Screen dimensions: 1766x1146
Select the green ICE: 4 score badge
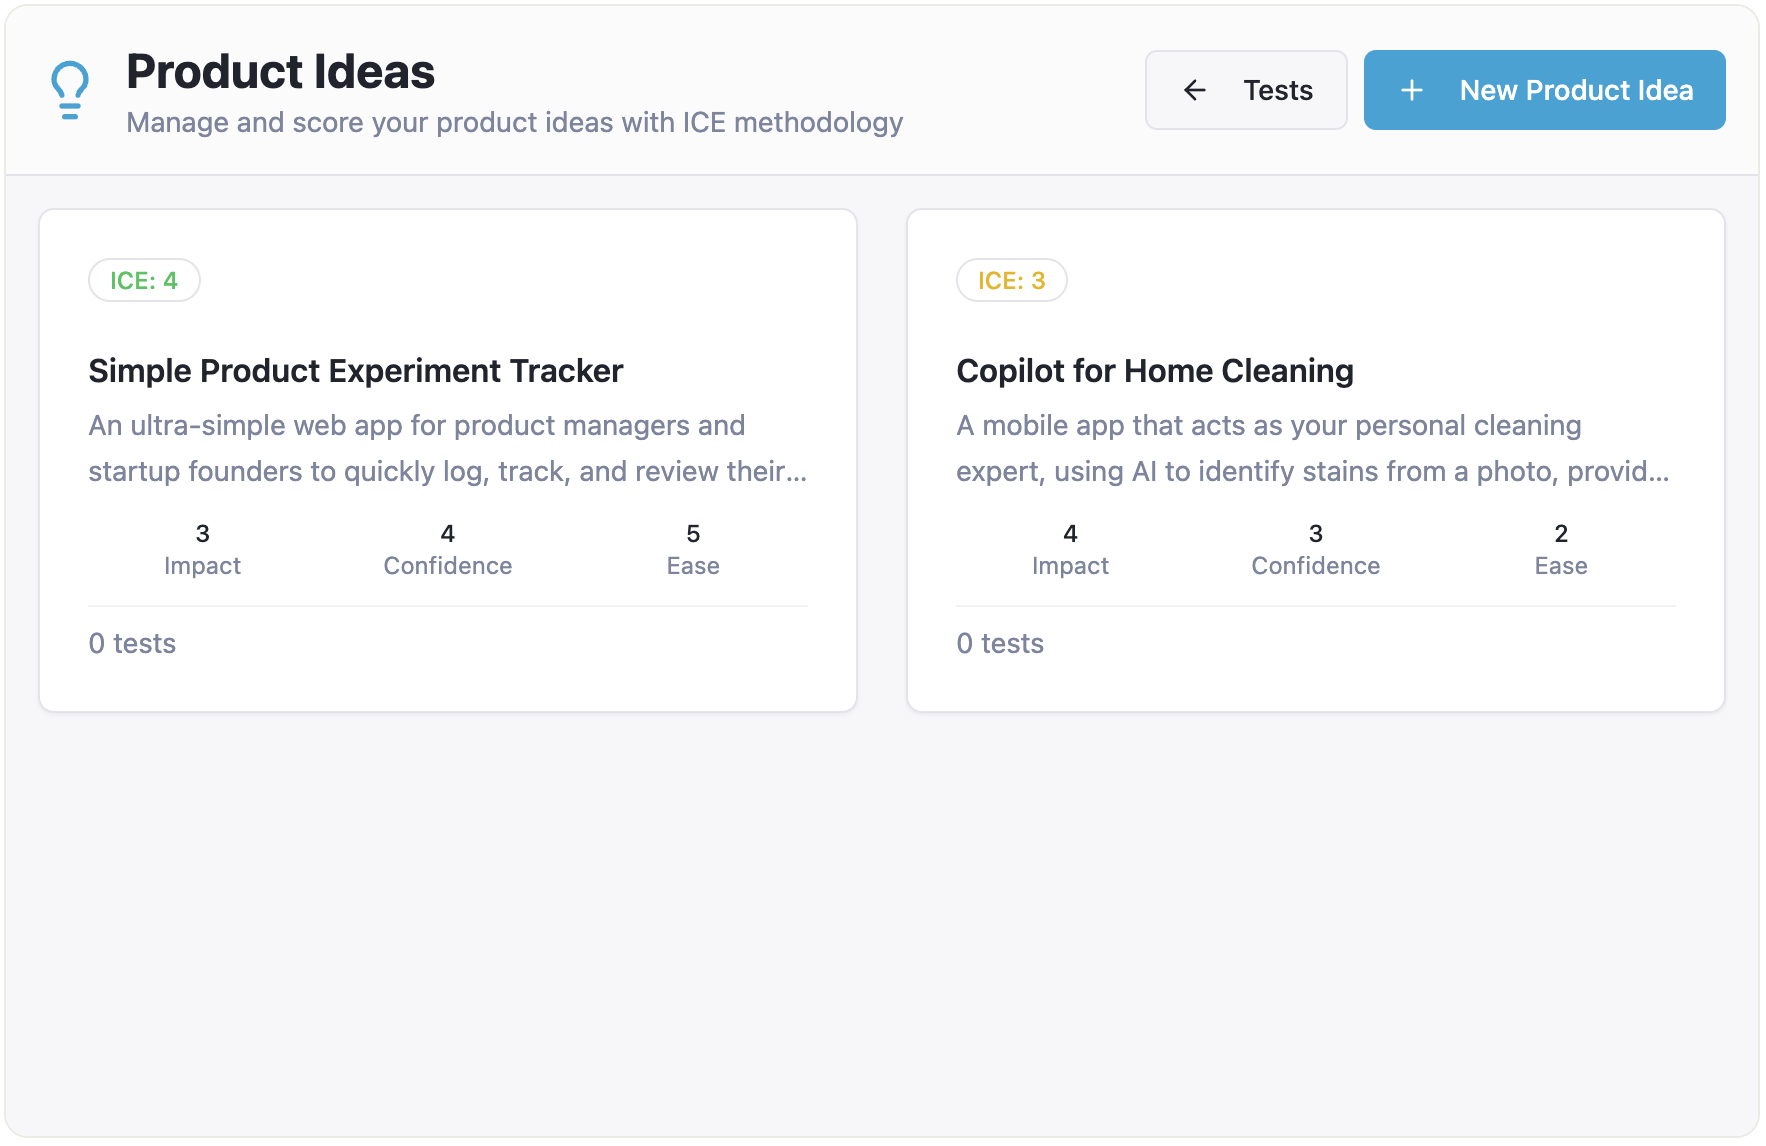click(x=144, y=280)
